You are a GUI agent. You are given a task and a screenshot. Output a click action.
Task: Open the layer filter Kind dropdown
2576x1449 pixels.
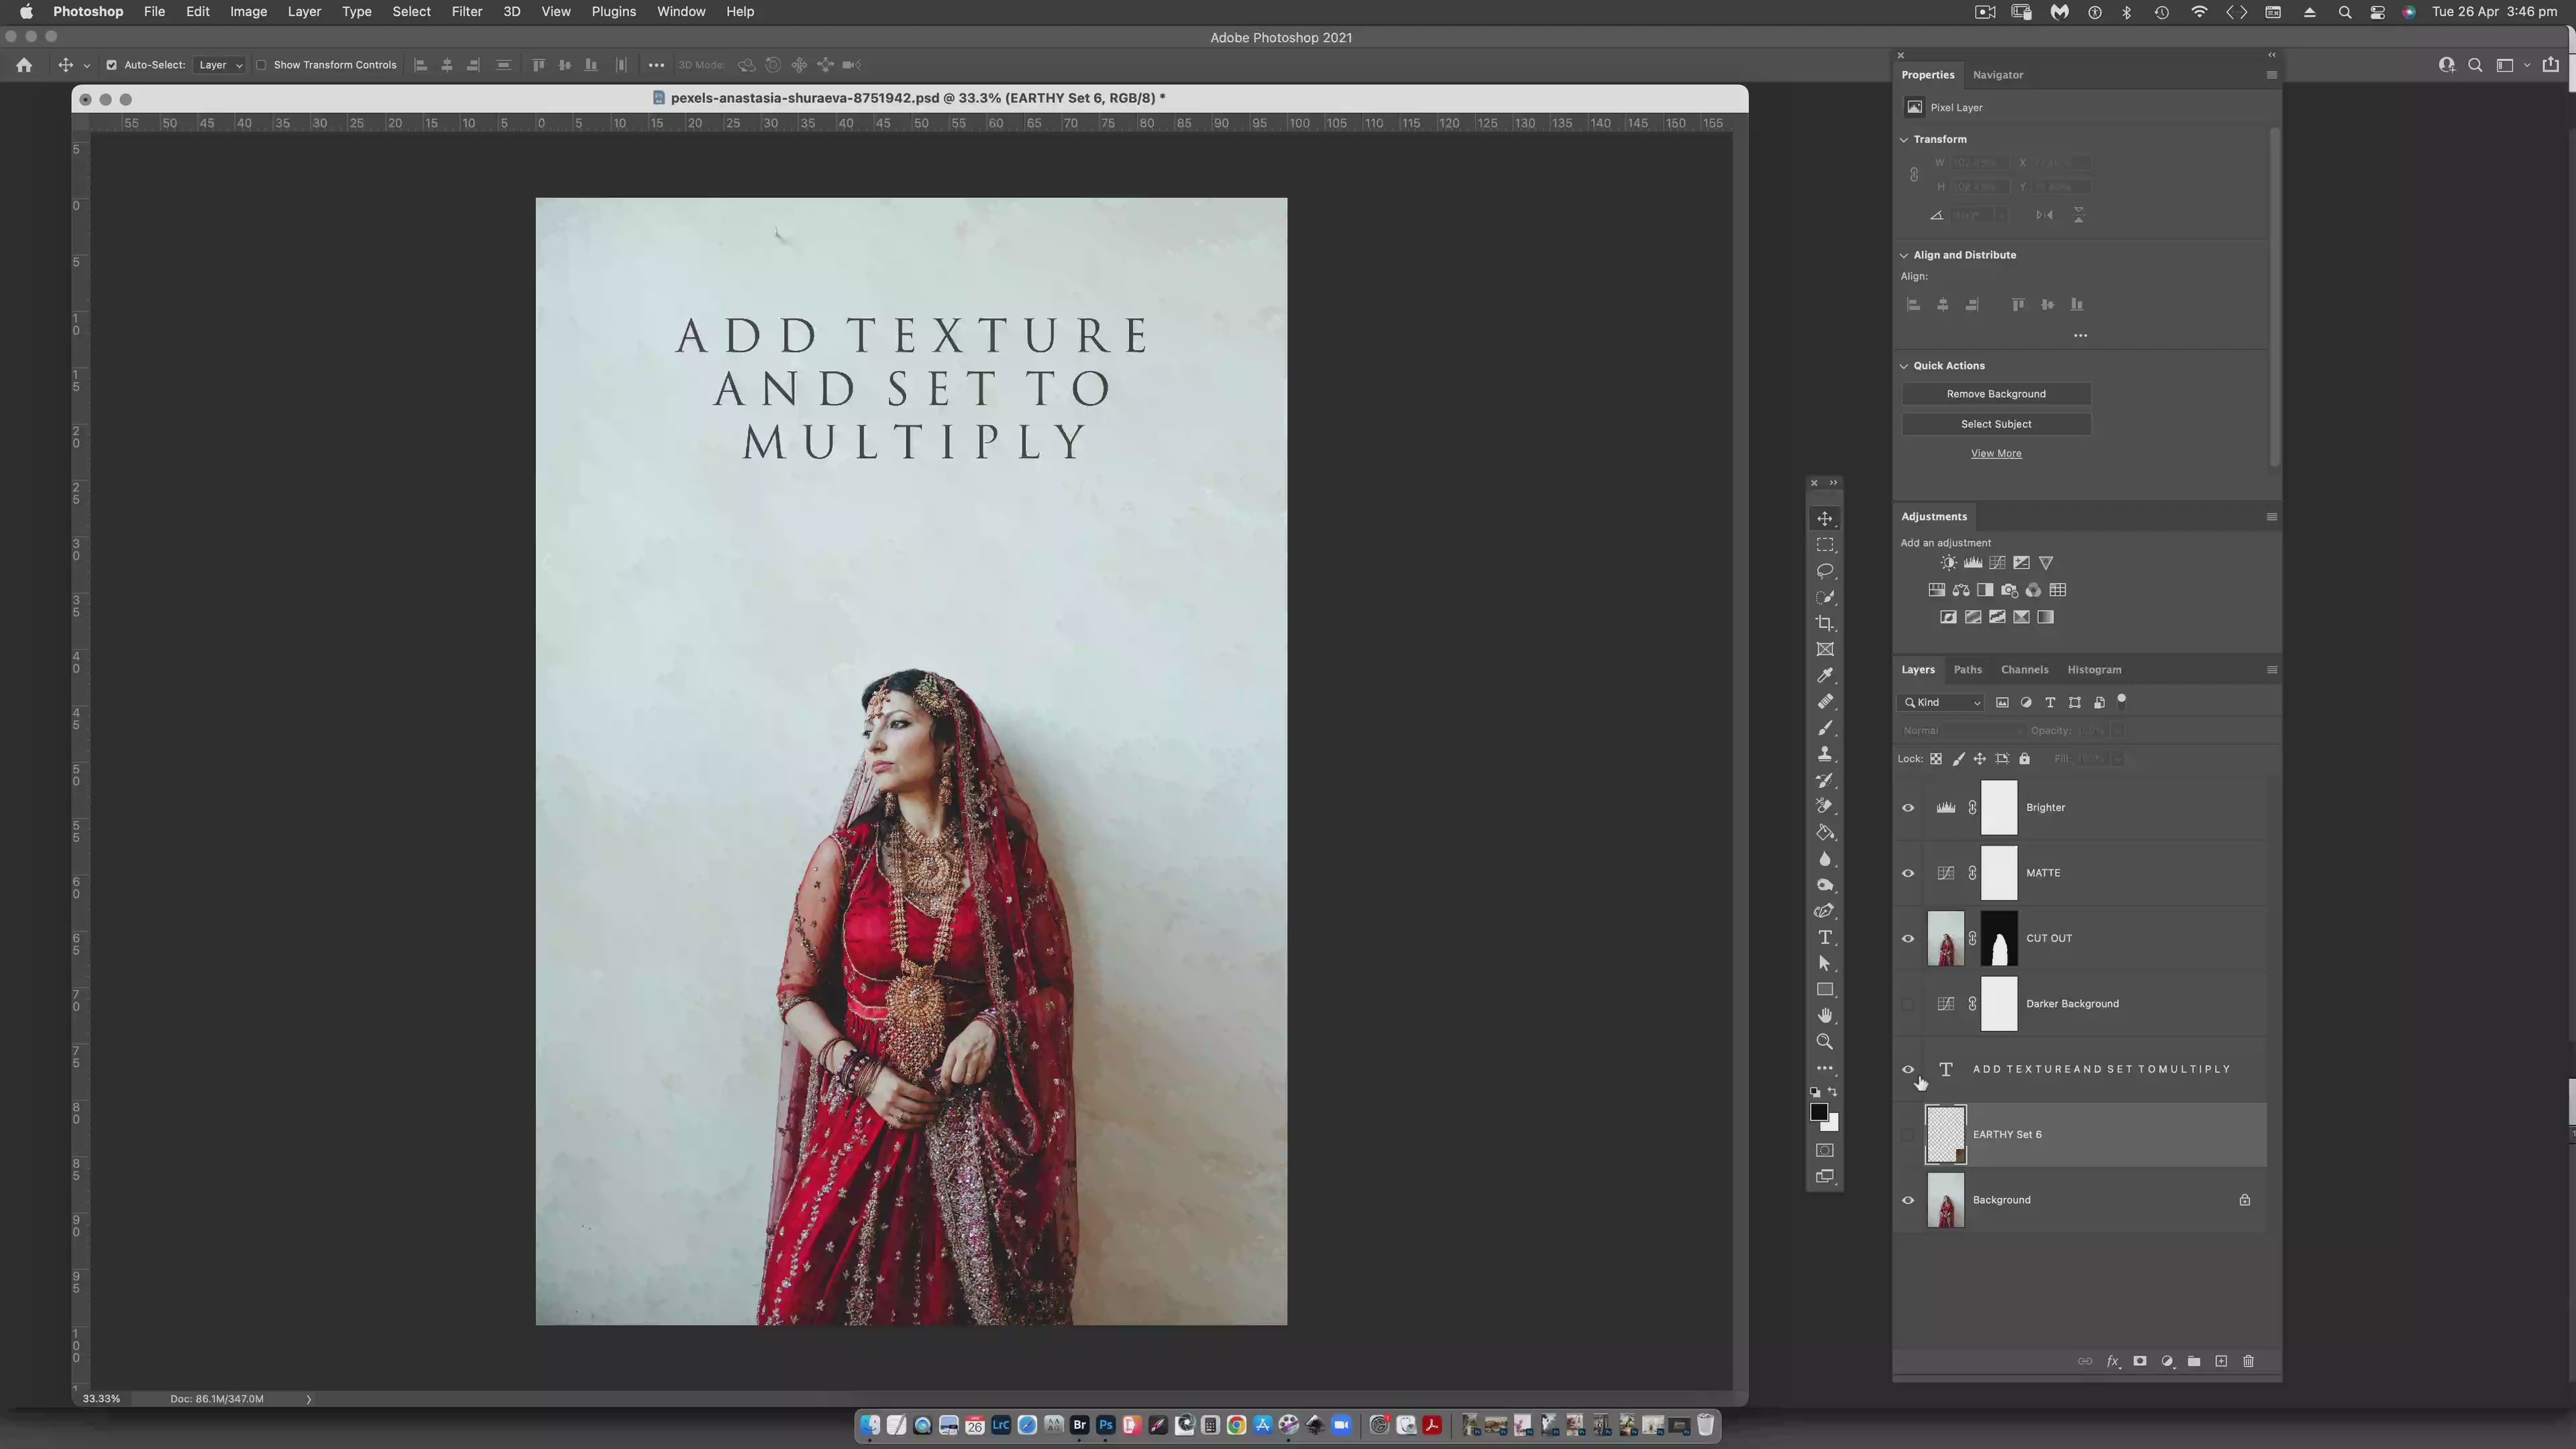tap(1942, 702)
